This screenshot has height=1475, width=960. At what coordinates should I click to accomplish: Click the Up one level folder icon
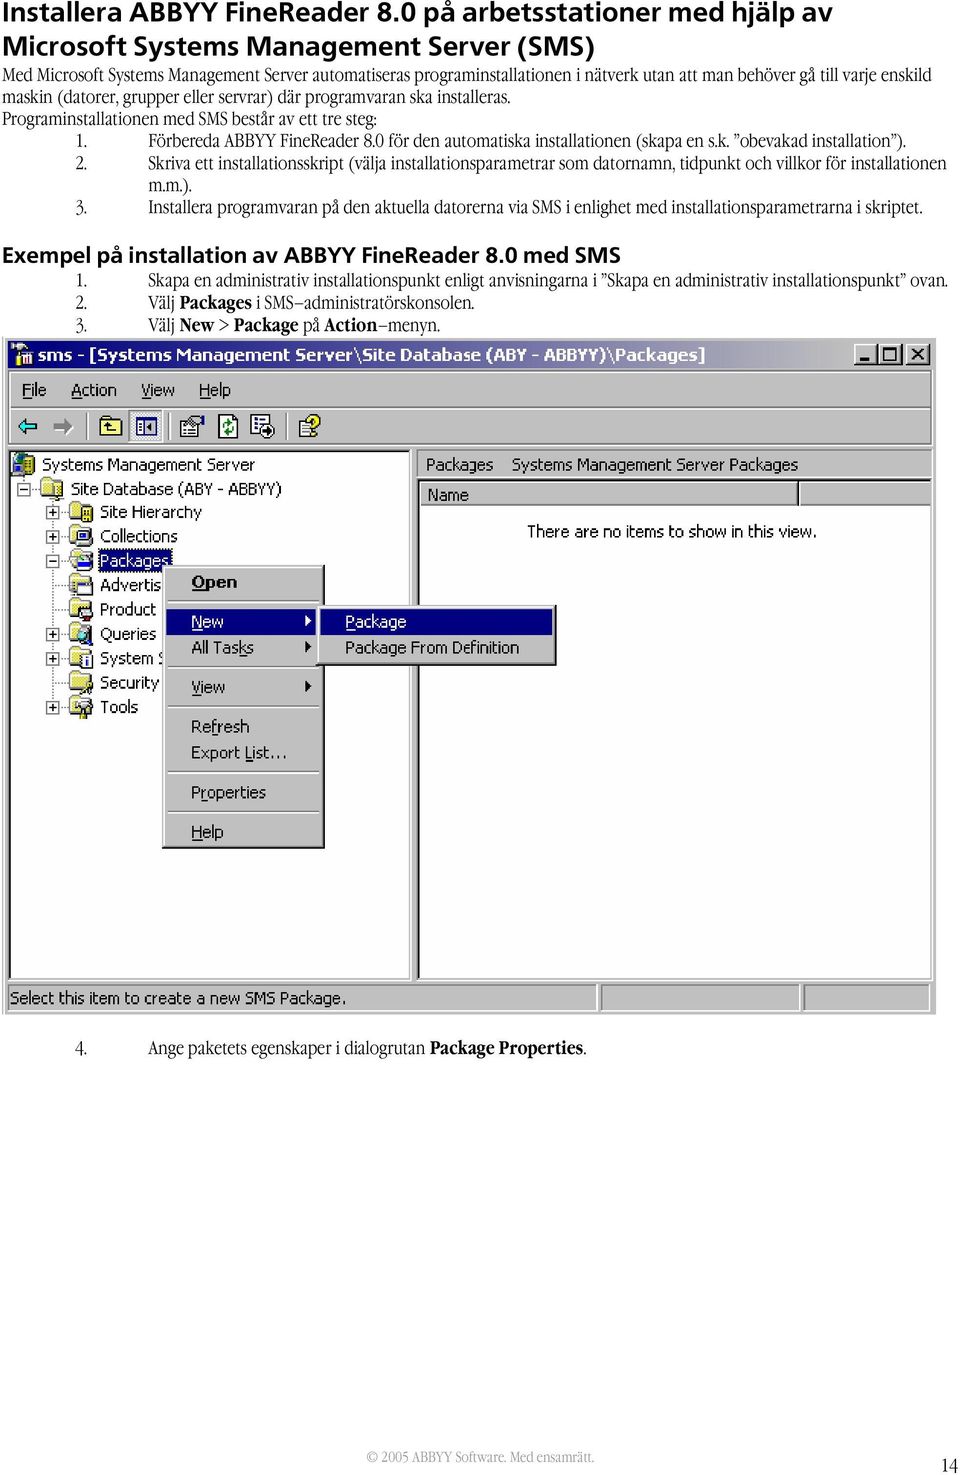click(110, 427)
